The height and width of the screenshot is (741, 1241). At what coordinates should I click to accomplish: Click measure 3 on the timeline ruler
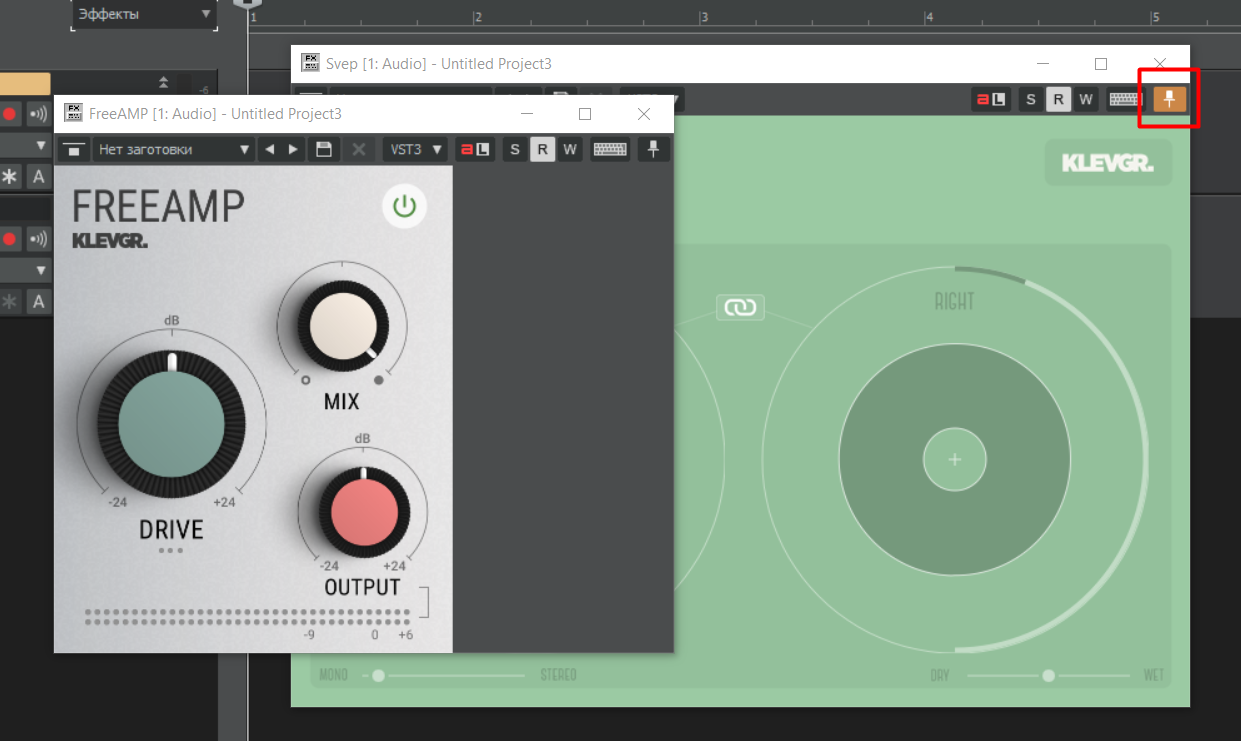[x=705, y=17]
